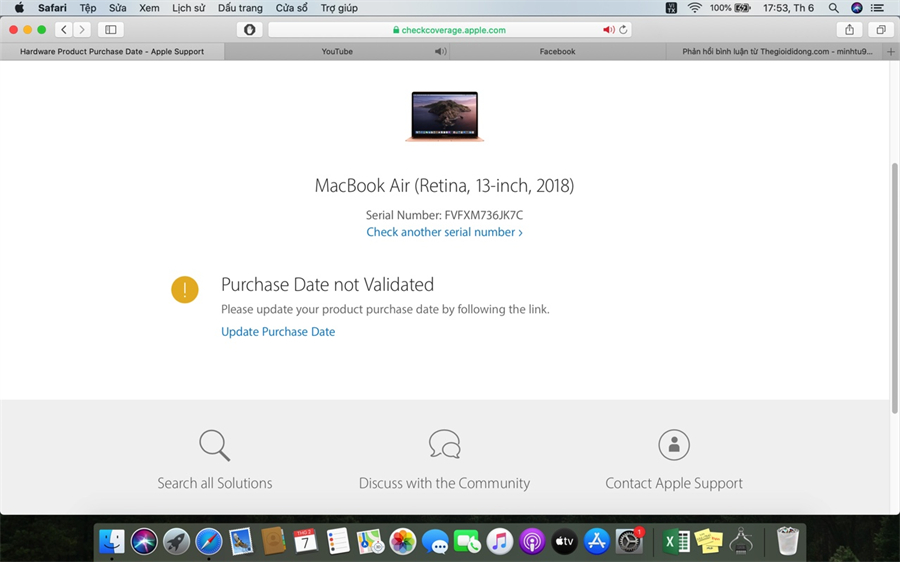
Task: Open Photos from the Dock
Action: click(403, 541)
